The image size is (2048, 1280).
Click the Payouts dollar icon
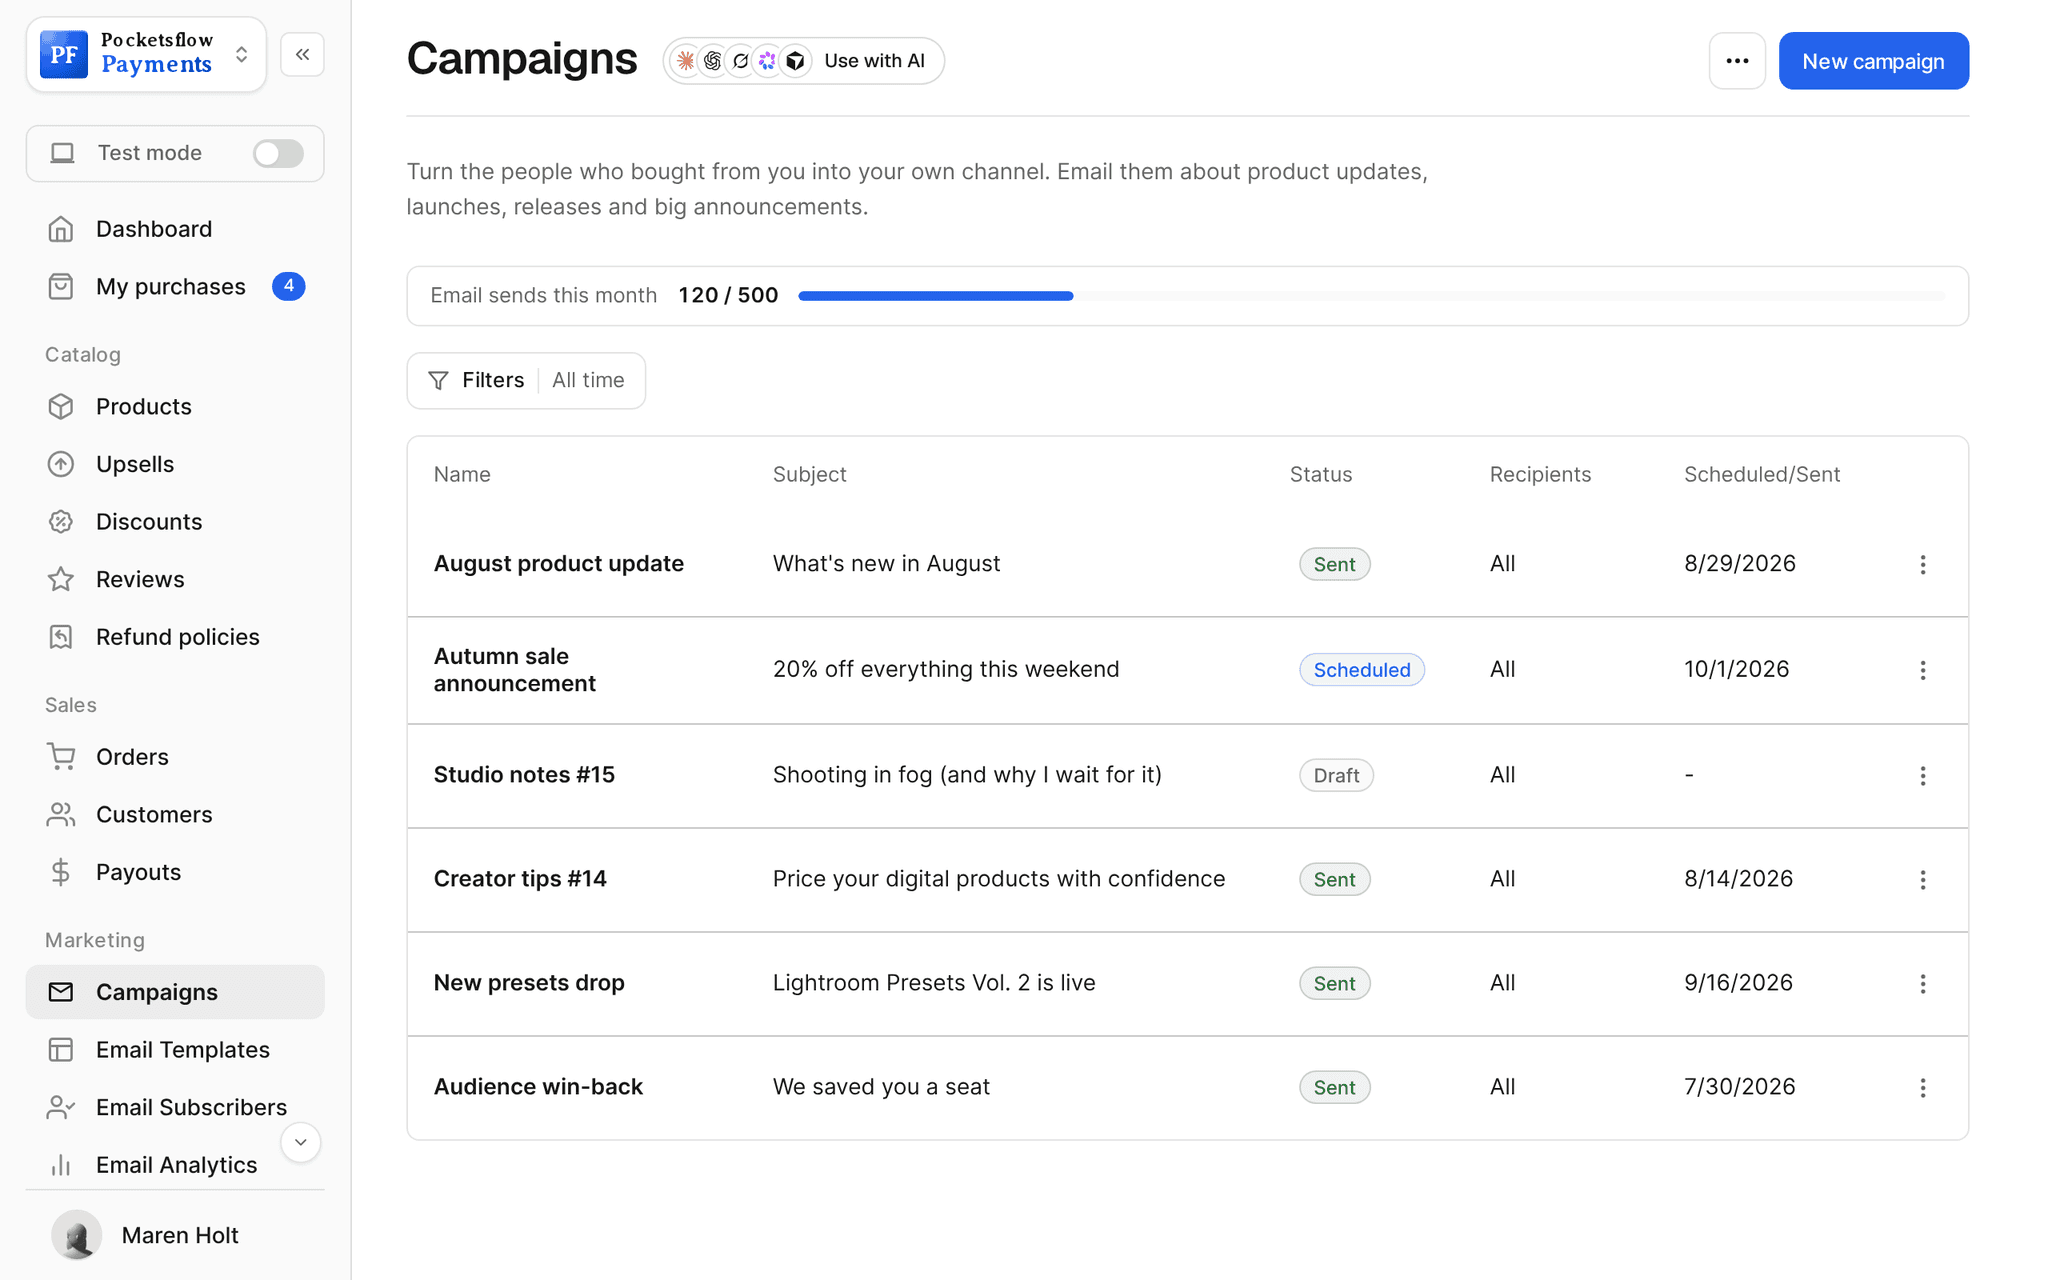(61, 872)
